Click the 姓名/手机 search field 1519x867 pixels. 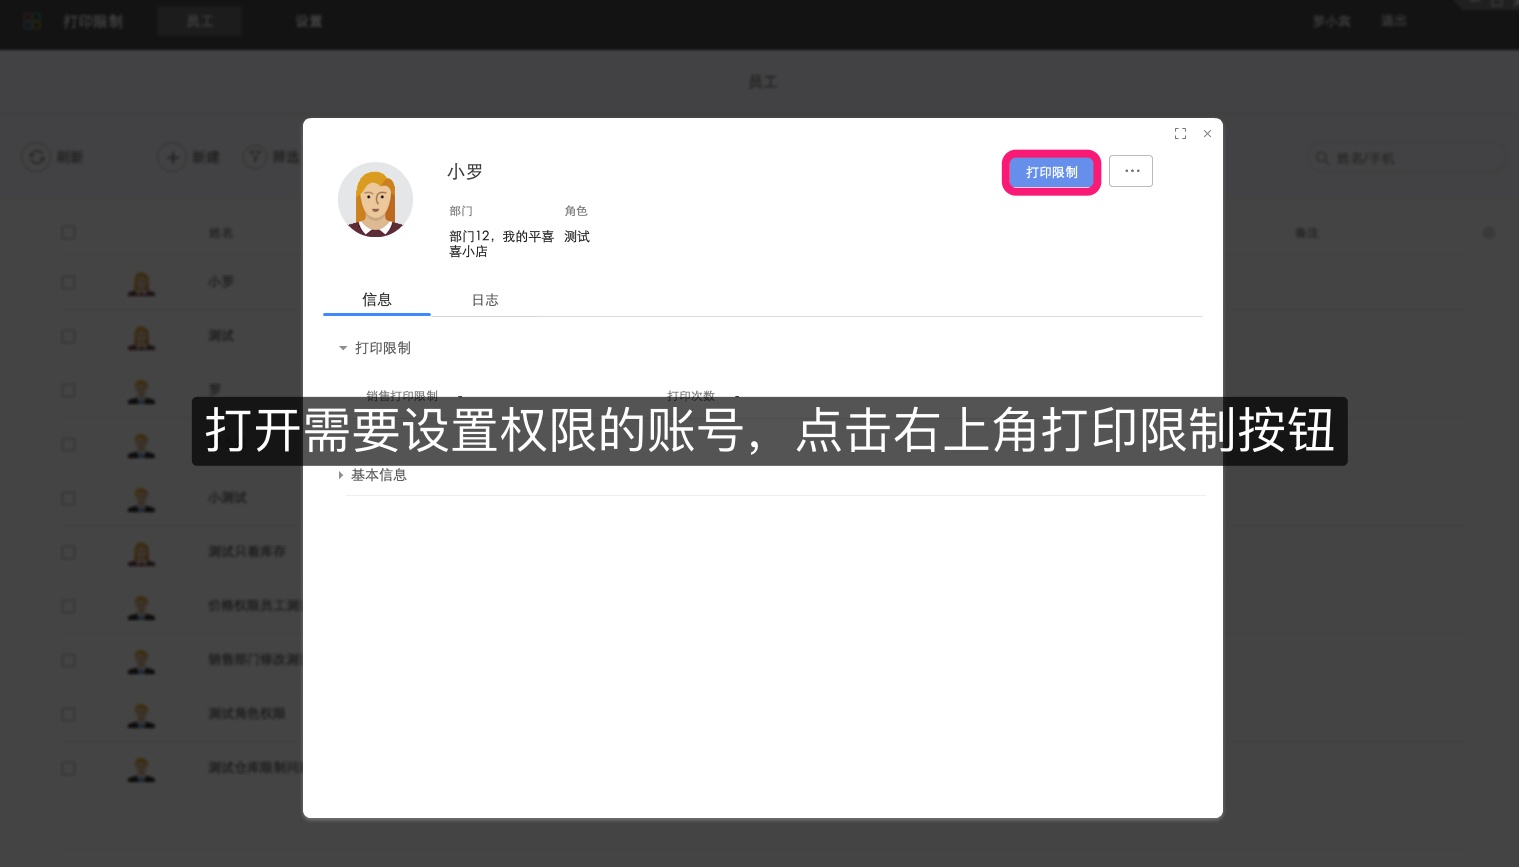coord(1408,158)
